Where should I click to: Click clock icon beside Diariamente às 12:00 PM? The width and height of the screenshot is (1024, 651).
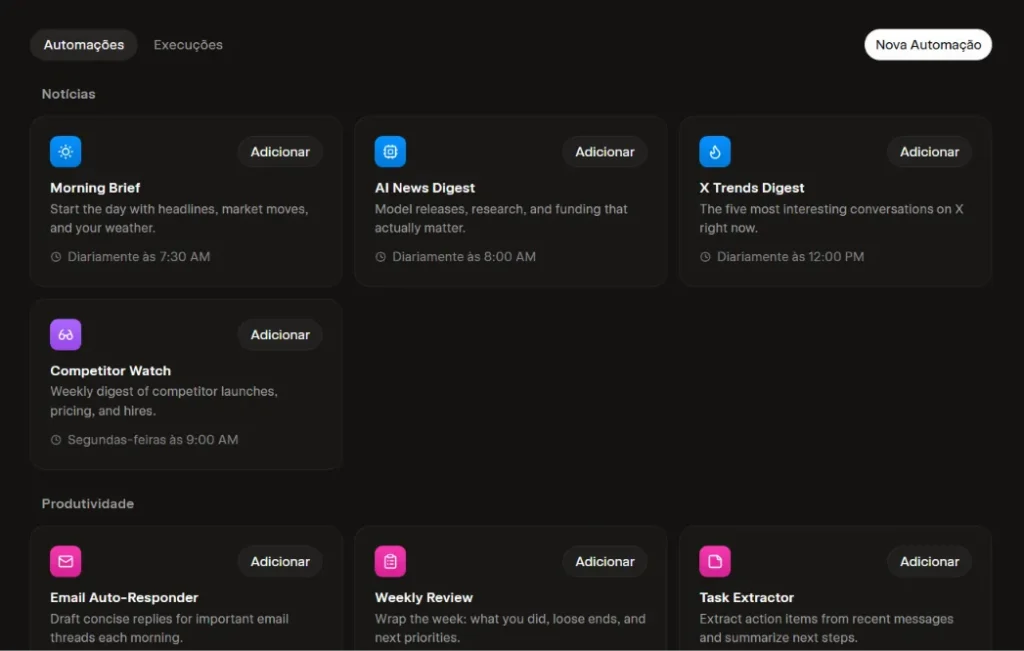click(705, 257)
